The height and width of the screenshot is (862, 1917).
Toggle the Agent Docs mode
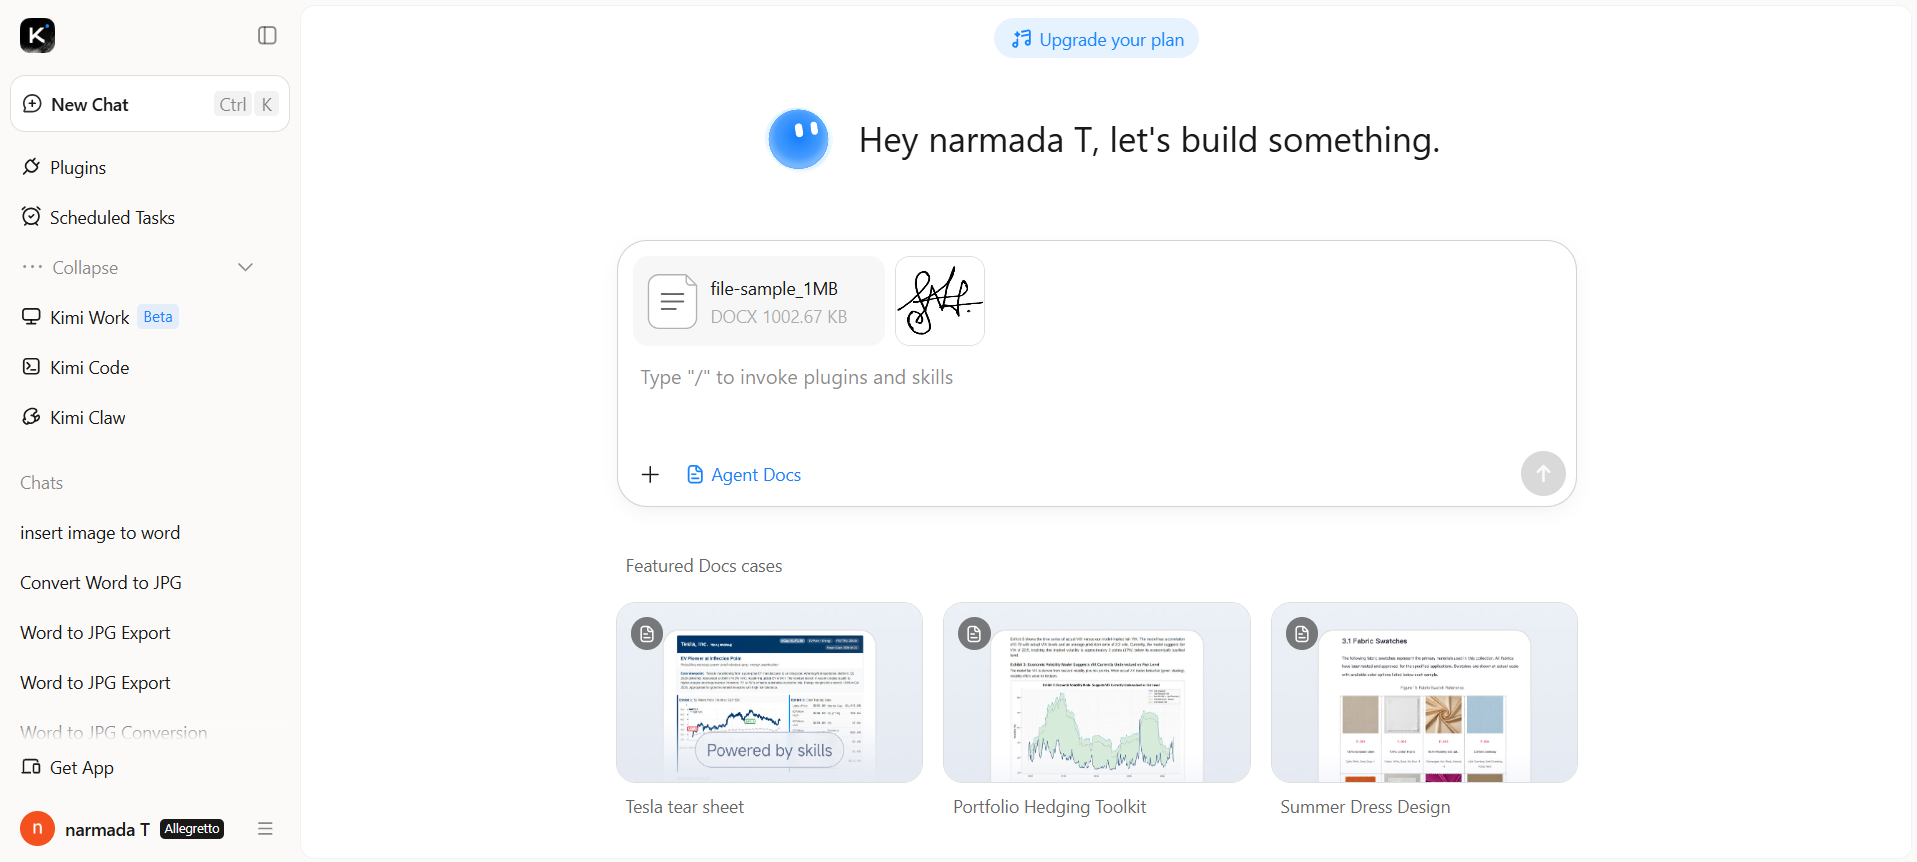(744, 474)
